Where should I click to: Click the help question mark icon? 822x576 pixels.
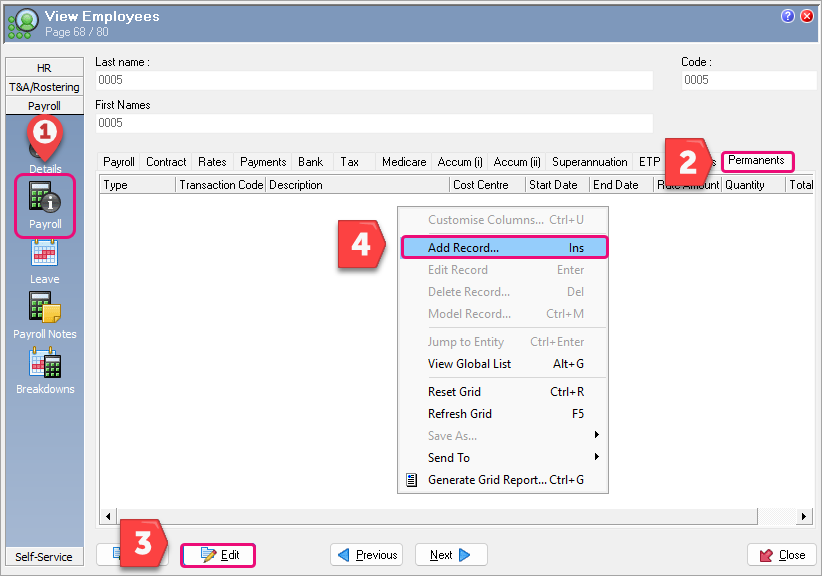point(788,16)
